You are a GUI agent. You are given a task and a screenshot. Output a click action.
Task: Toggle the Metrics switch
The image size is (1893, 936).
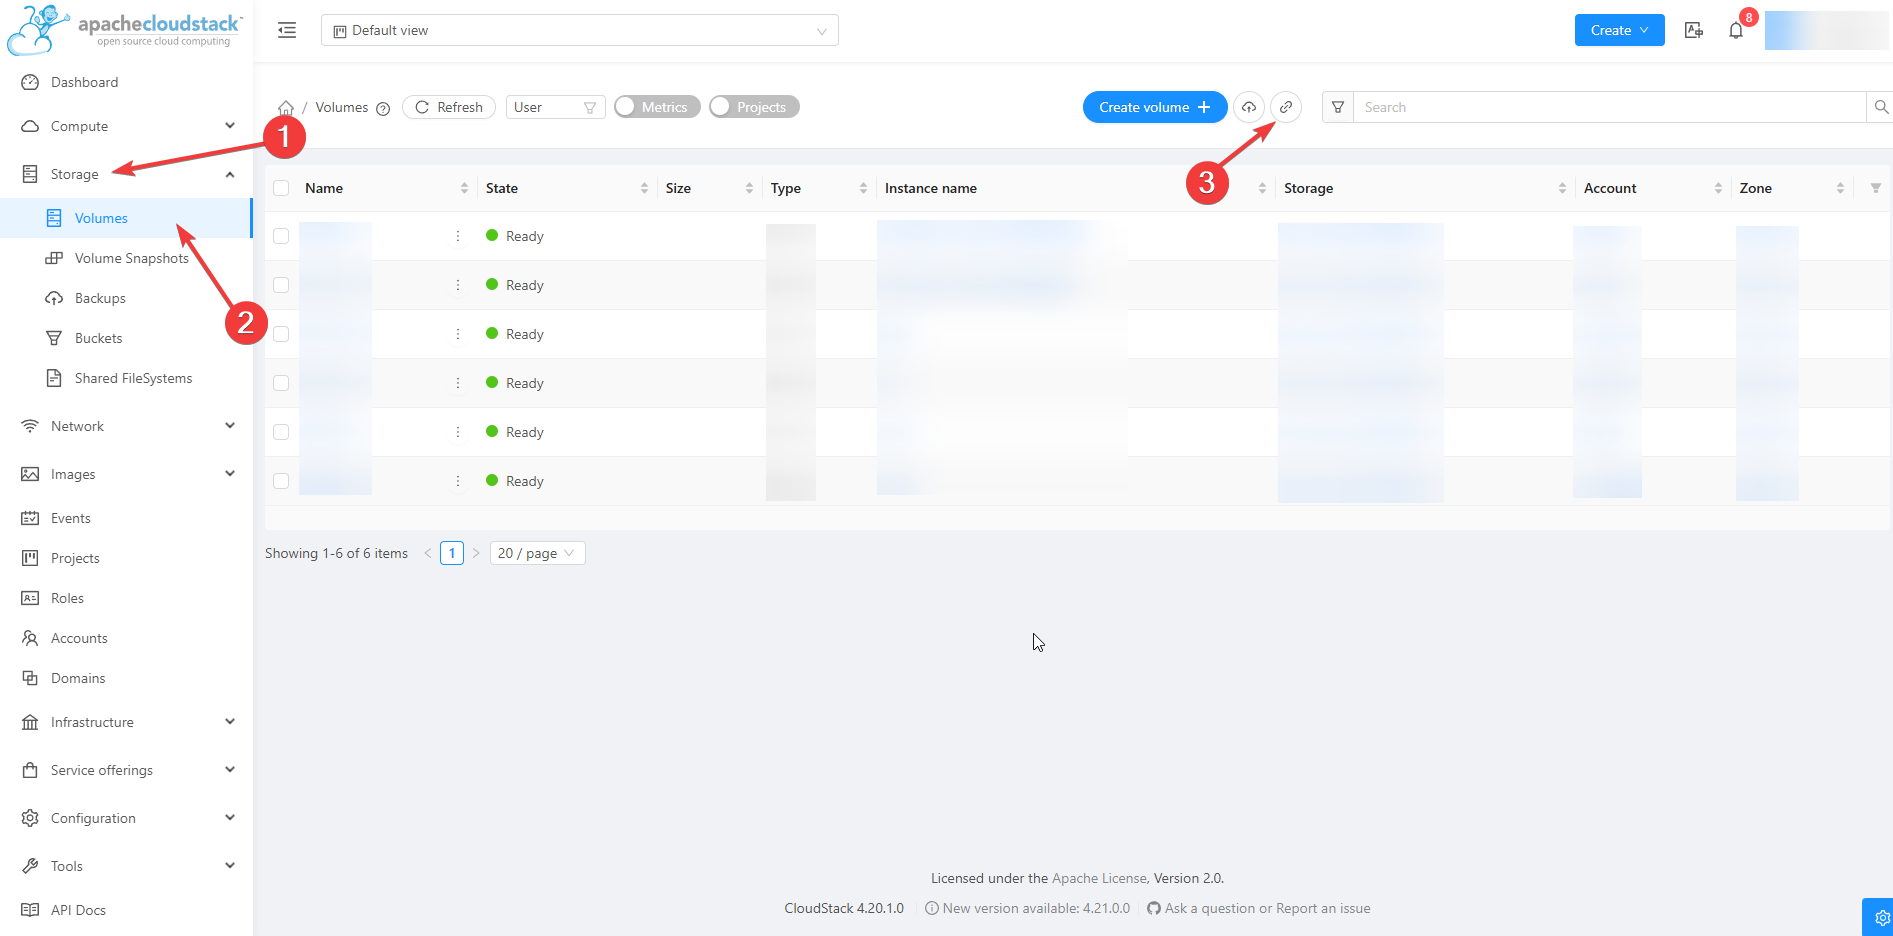click(x=657, y=107)
